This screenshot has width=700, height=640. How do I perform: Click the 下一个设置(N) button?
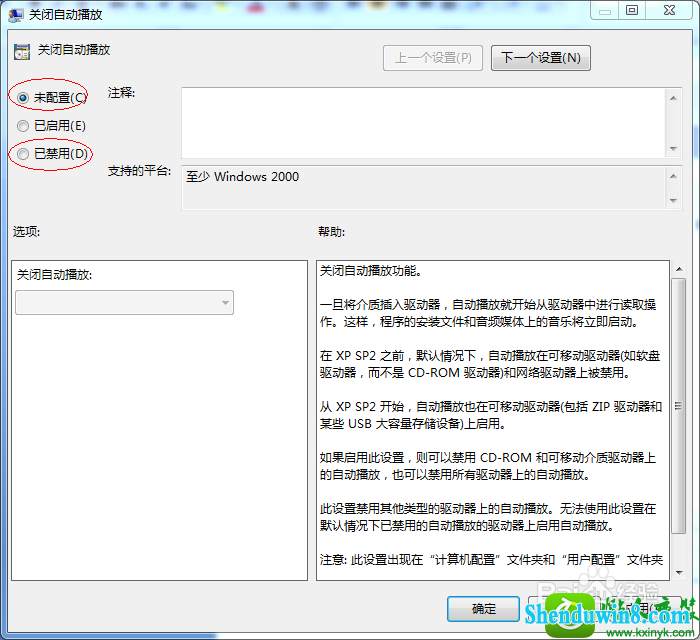click(x=541, y=58)
